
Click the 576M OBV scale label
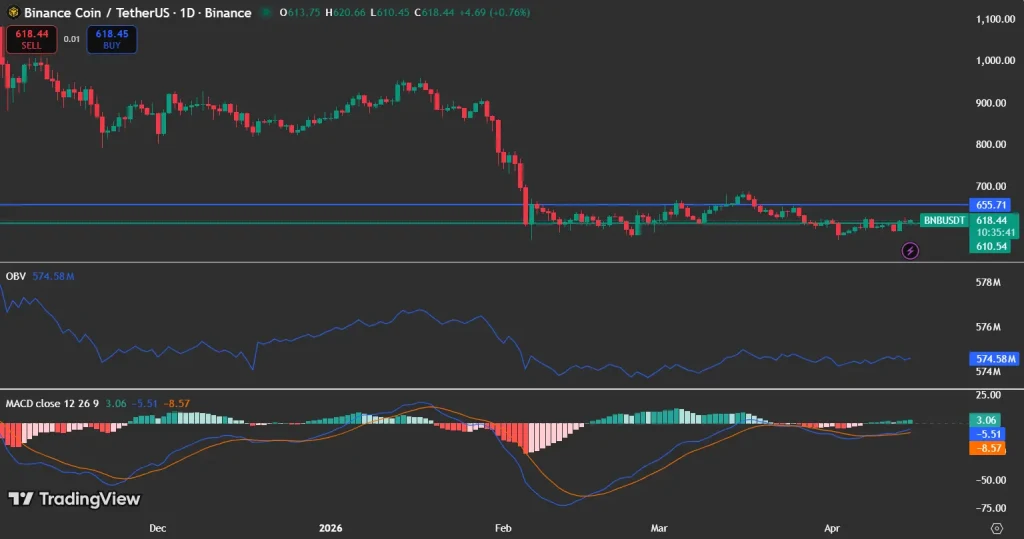(988, 327)
